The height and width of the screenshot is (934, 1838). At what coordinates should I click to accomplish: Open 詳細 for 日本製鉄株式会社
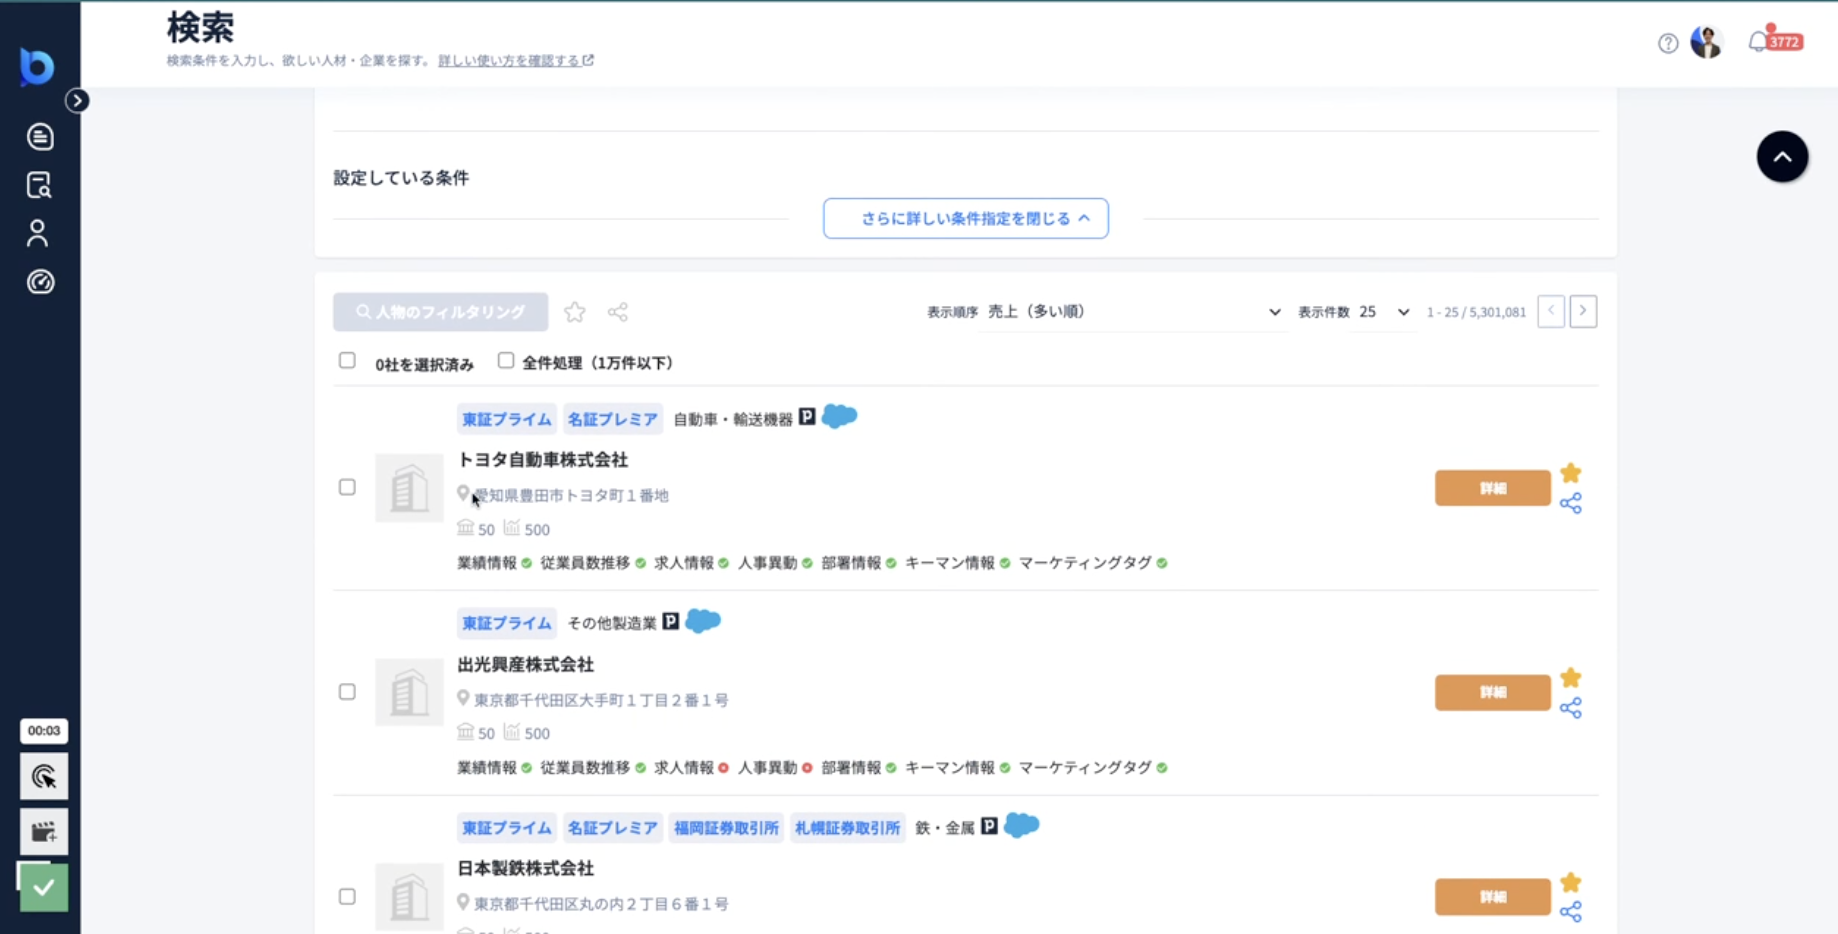(x=1493, y=897)
